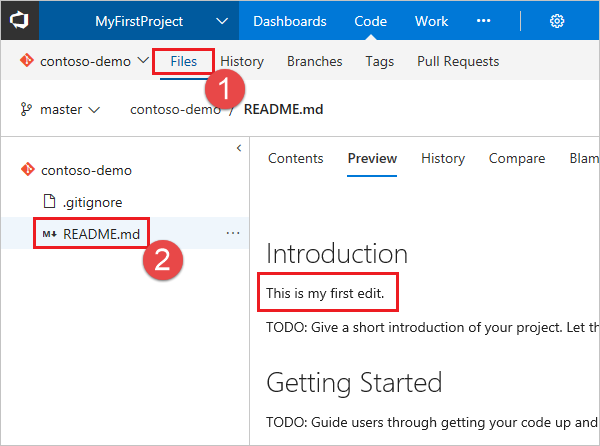This screenshot has height=446, width=600.
Task: Open the Compare tab for the file
Action: [516, 158]
